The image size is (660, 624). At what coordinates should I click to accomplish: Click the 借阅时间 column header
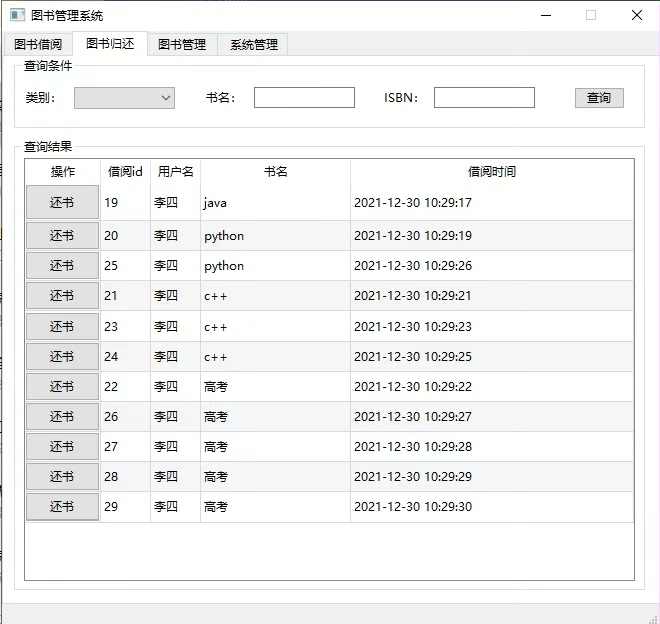492,172
